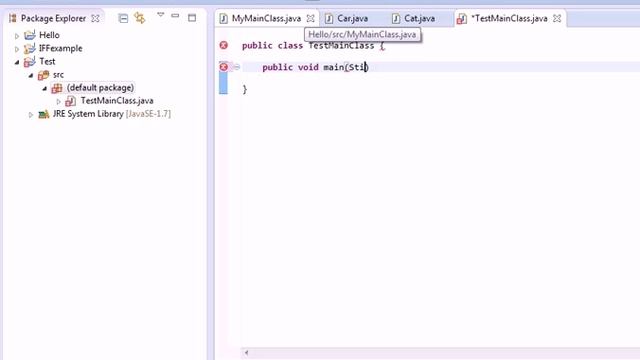The height and width of the screenshot is (360, 640).
Task: Click Collapse All icon in Package Explorer
Action: coord(123,18)
